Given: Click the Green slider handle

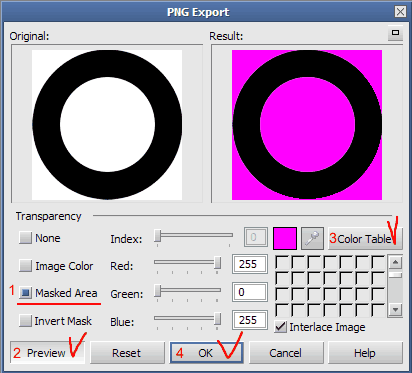Looking at the screenshot, I should point(158,291).
